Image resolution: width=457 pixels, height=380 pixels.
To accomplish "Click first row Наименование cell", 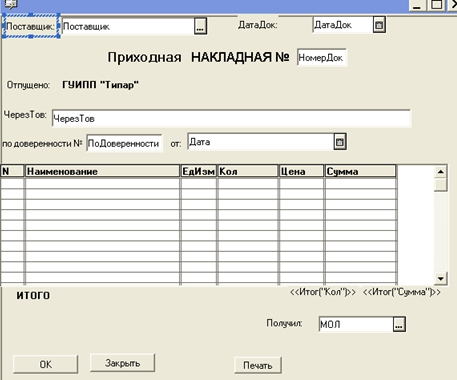I will coord(102,183).
